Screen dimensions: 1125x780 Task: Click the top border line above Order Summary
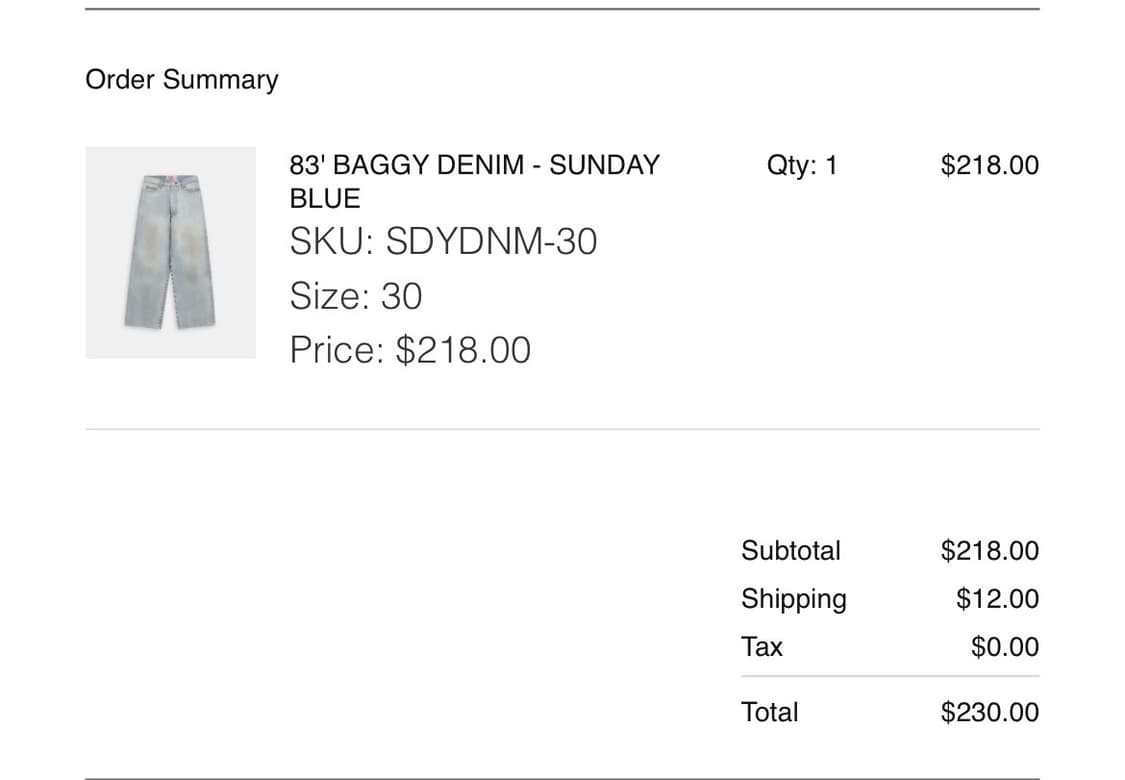(562, 9)
